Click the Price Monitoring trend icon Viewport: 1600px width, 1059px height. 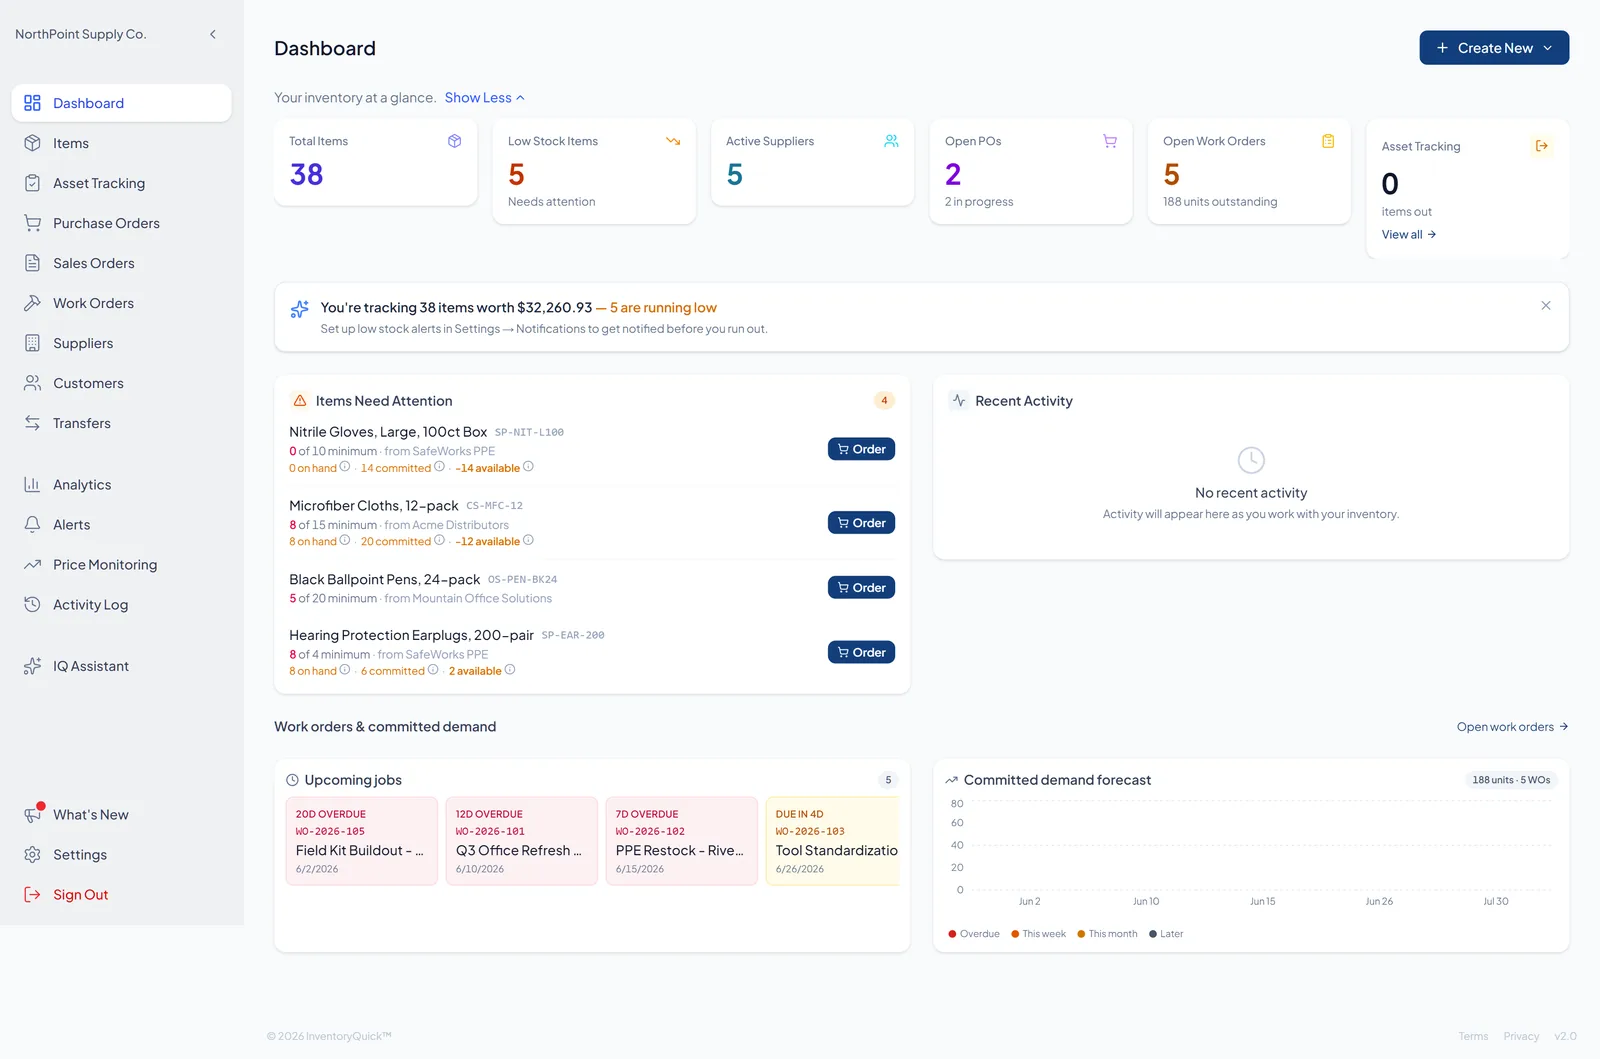(x=32, y=564)
